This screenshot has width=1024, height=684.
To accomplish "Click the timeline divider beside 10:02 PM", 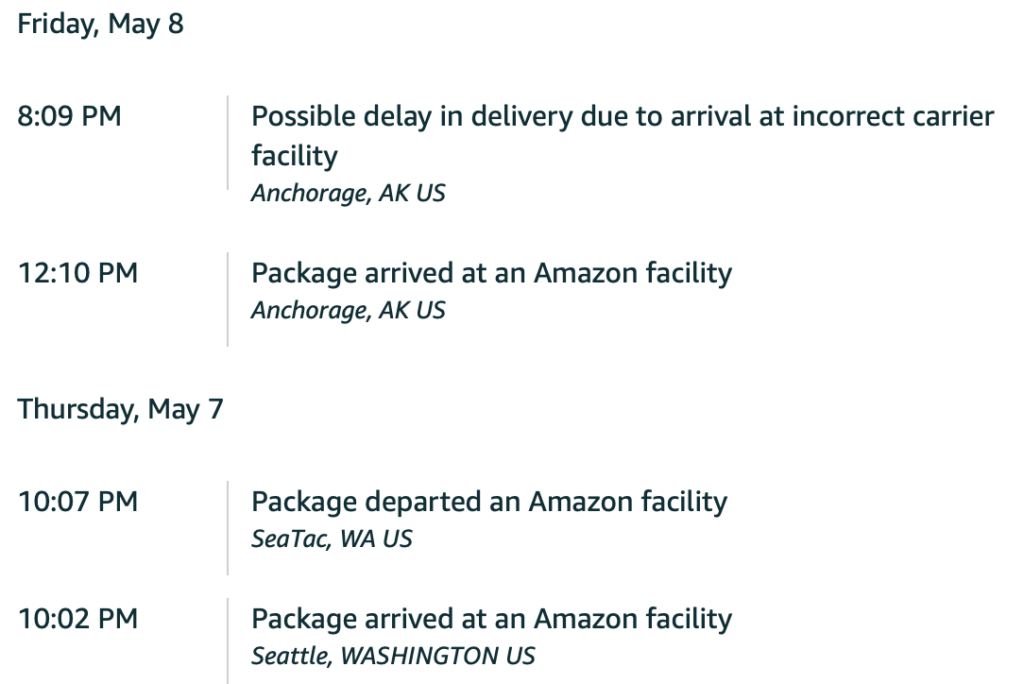I will [x=228, y=641].
